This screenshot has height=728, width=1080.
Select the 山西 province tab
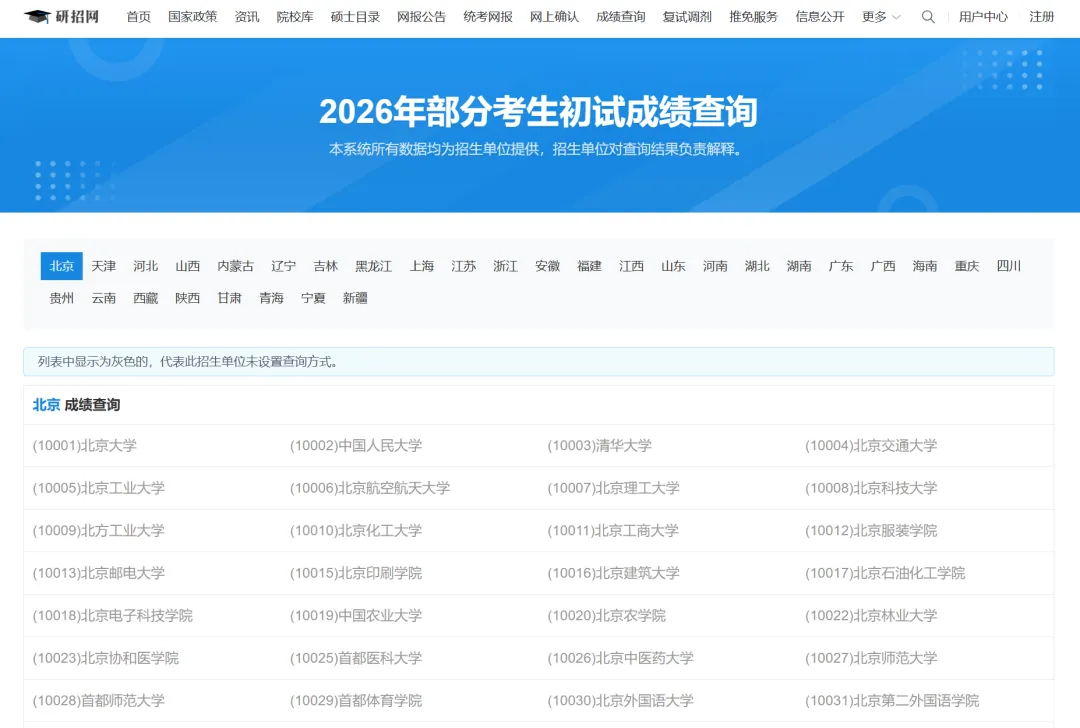point(187,266)
